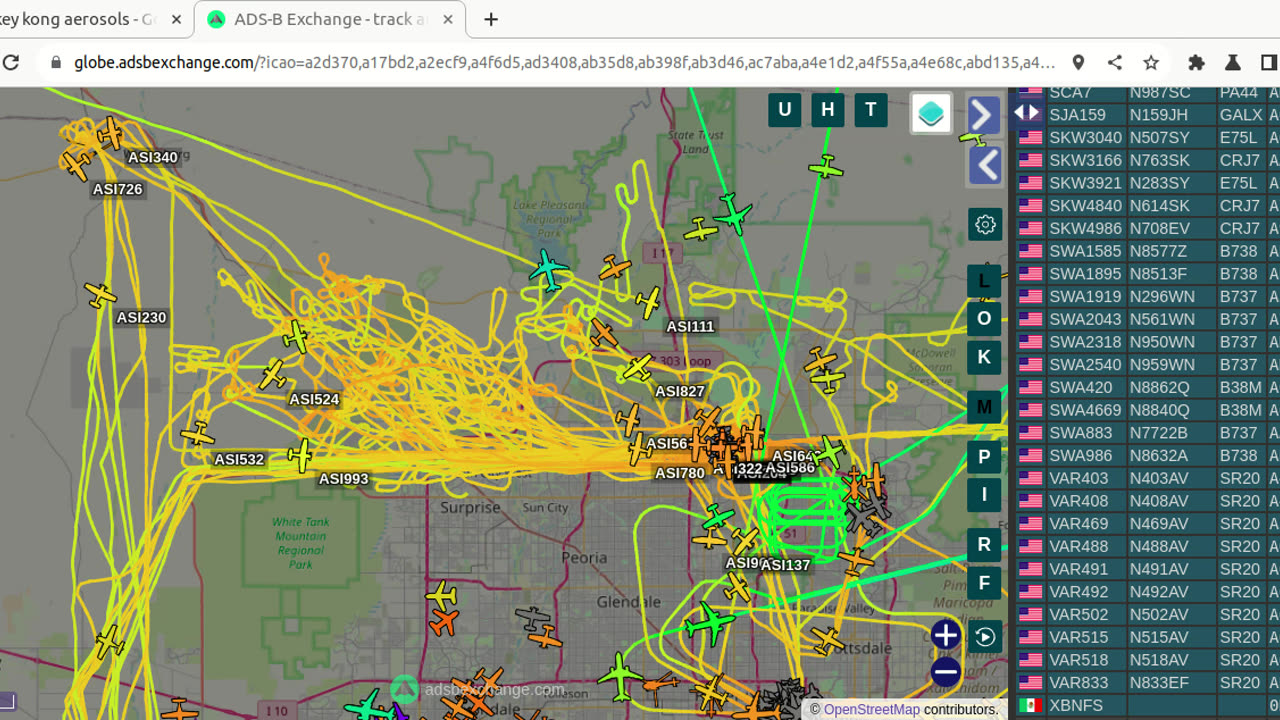Click the ASI780 label on the map

pos(680,473)
